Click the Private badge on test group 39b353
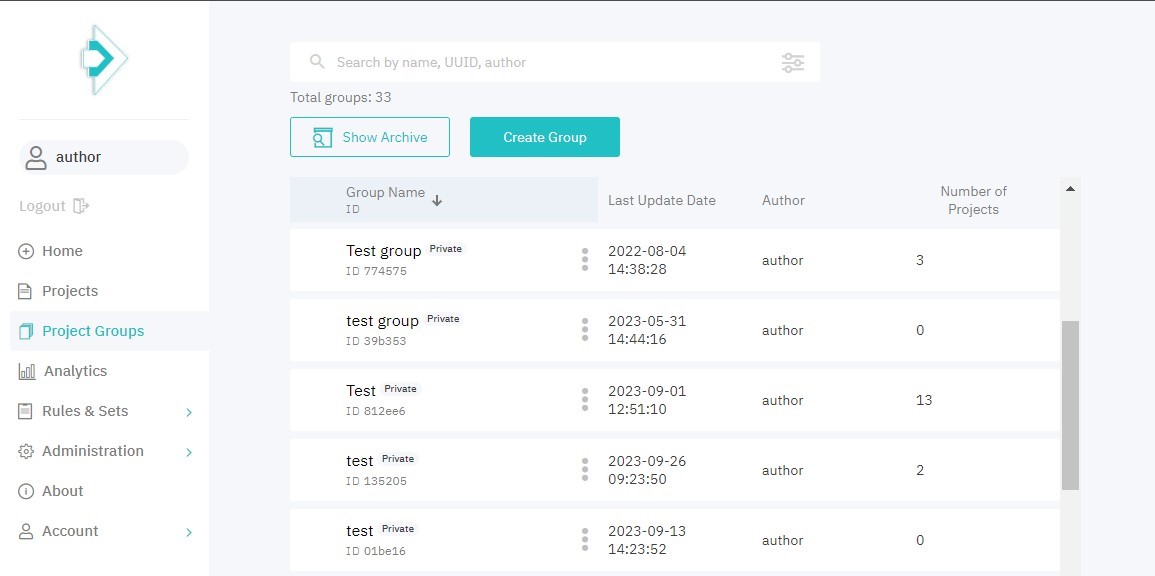This screenshot has height=576, width=1155. (443, 319)
